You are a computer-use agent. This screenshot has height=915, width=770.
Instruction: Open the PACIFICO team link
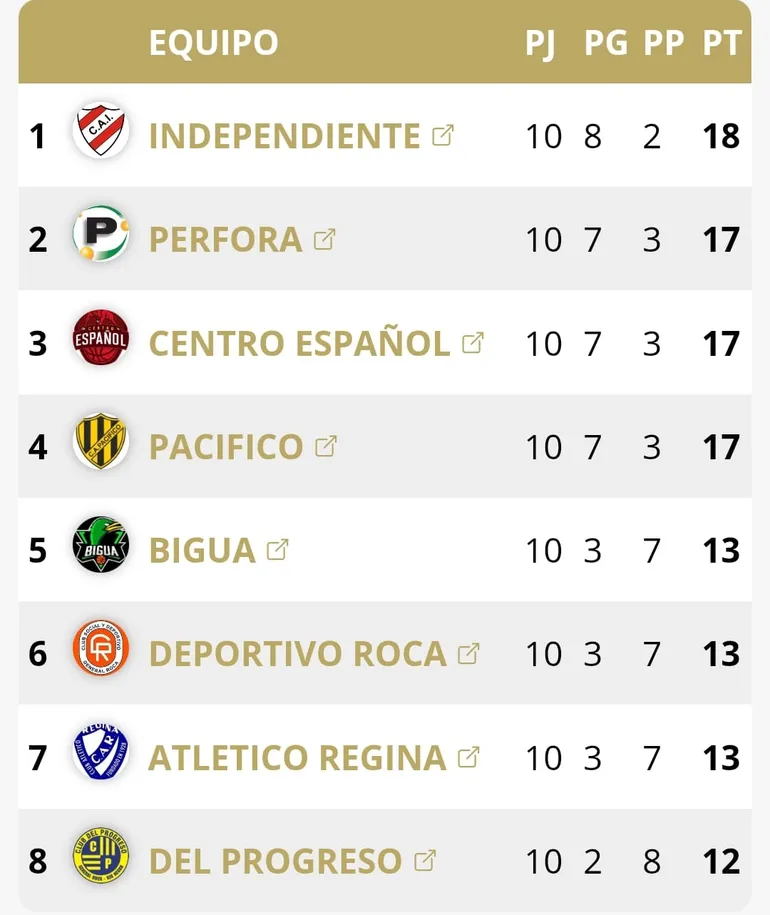[x=225, y=447]
